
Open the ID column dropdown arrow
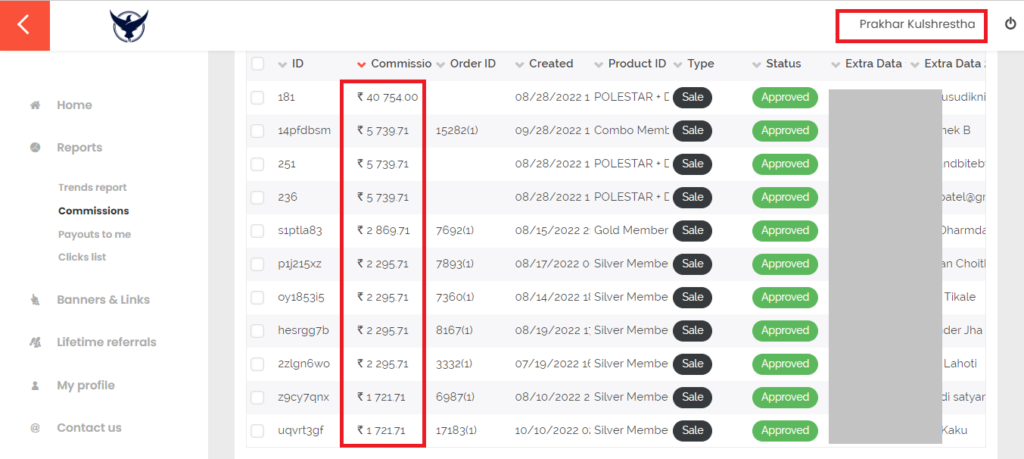[x=282, y=64]
